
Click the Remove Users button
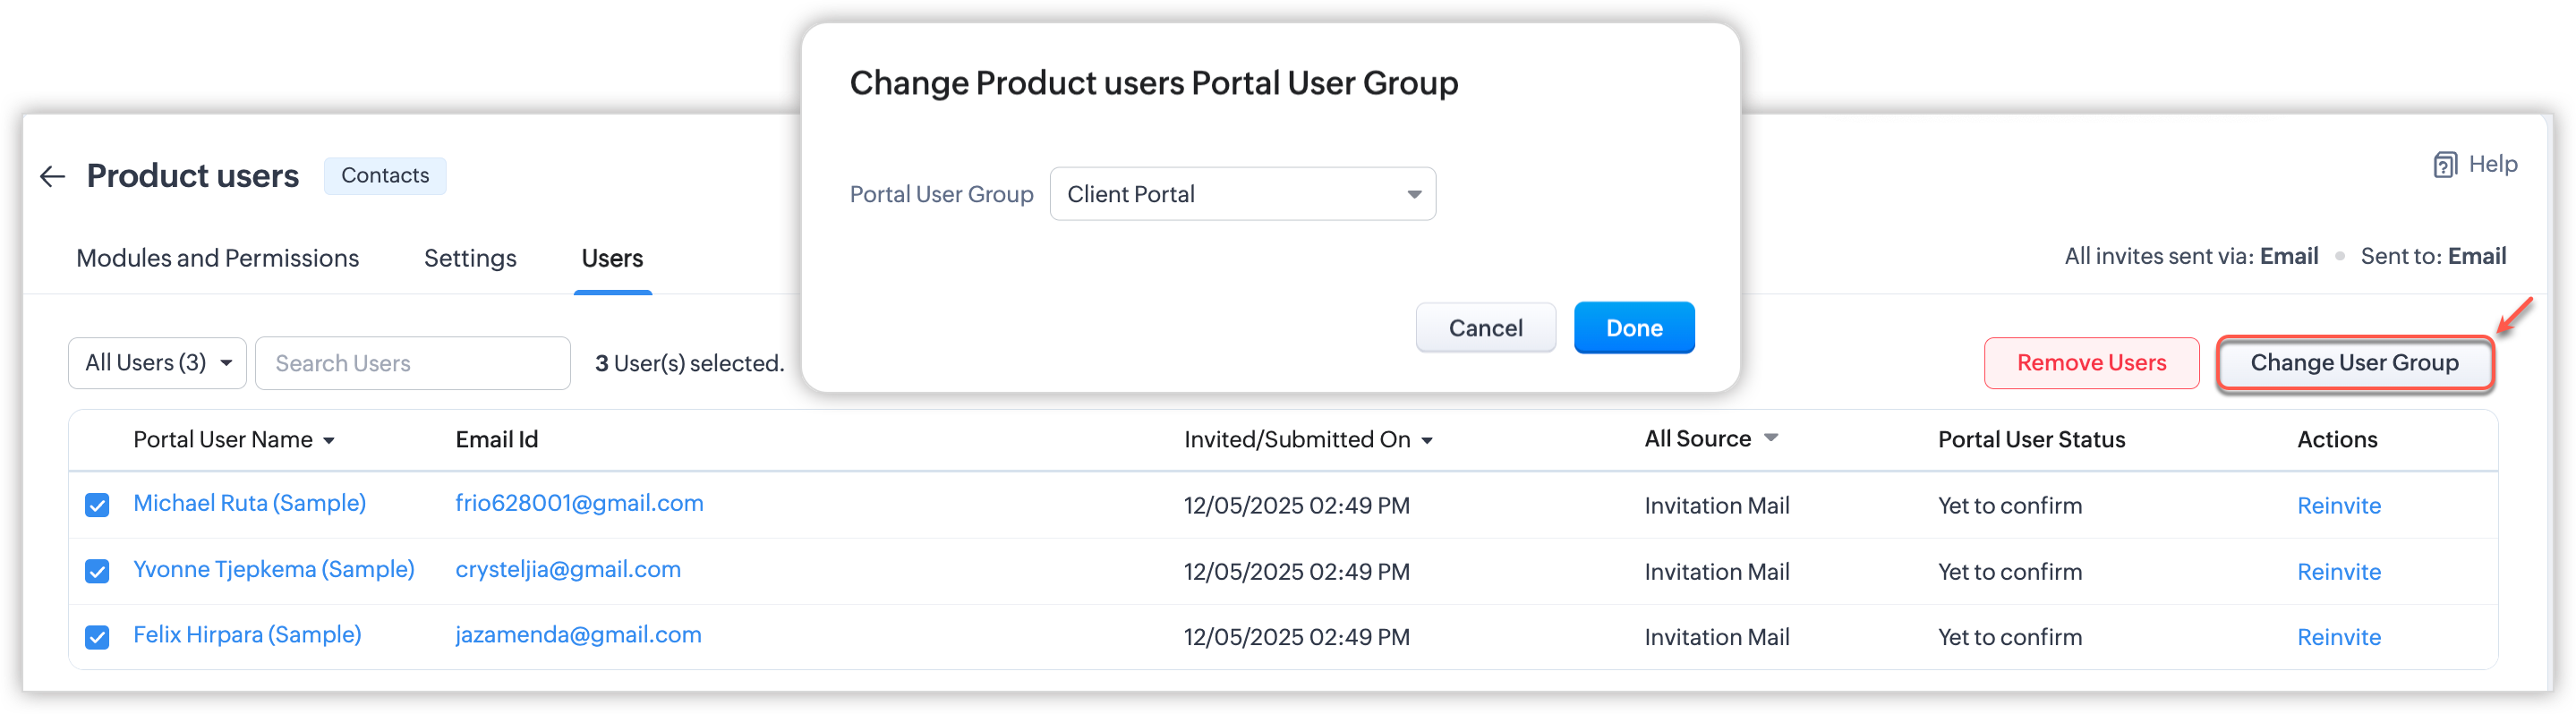click(2091, 363)
